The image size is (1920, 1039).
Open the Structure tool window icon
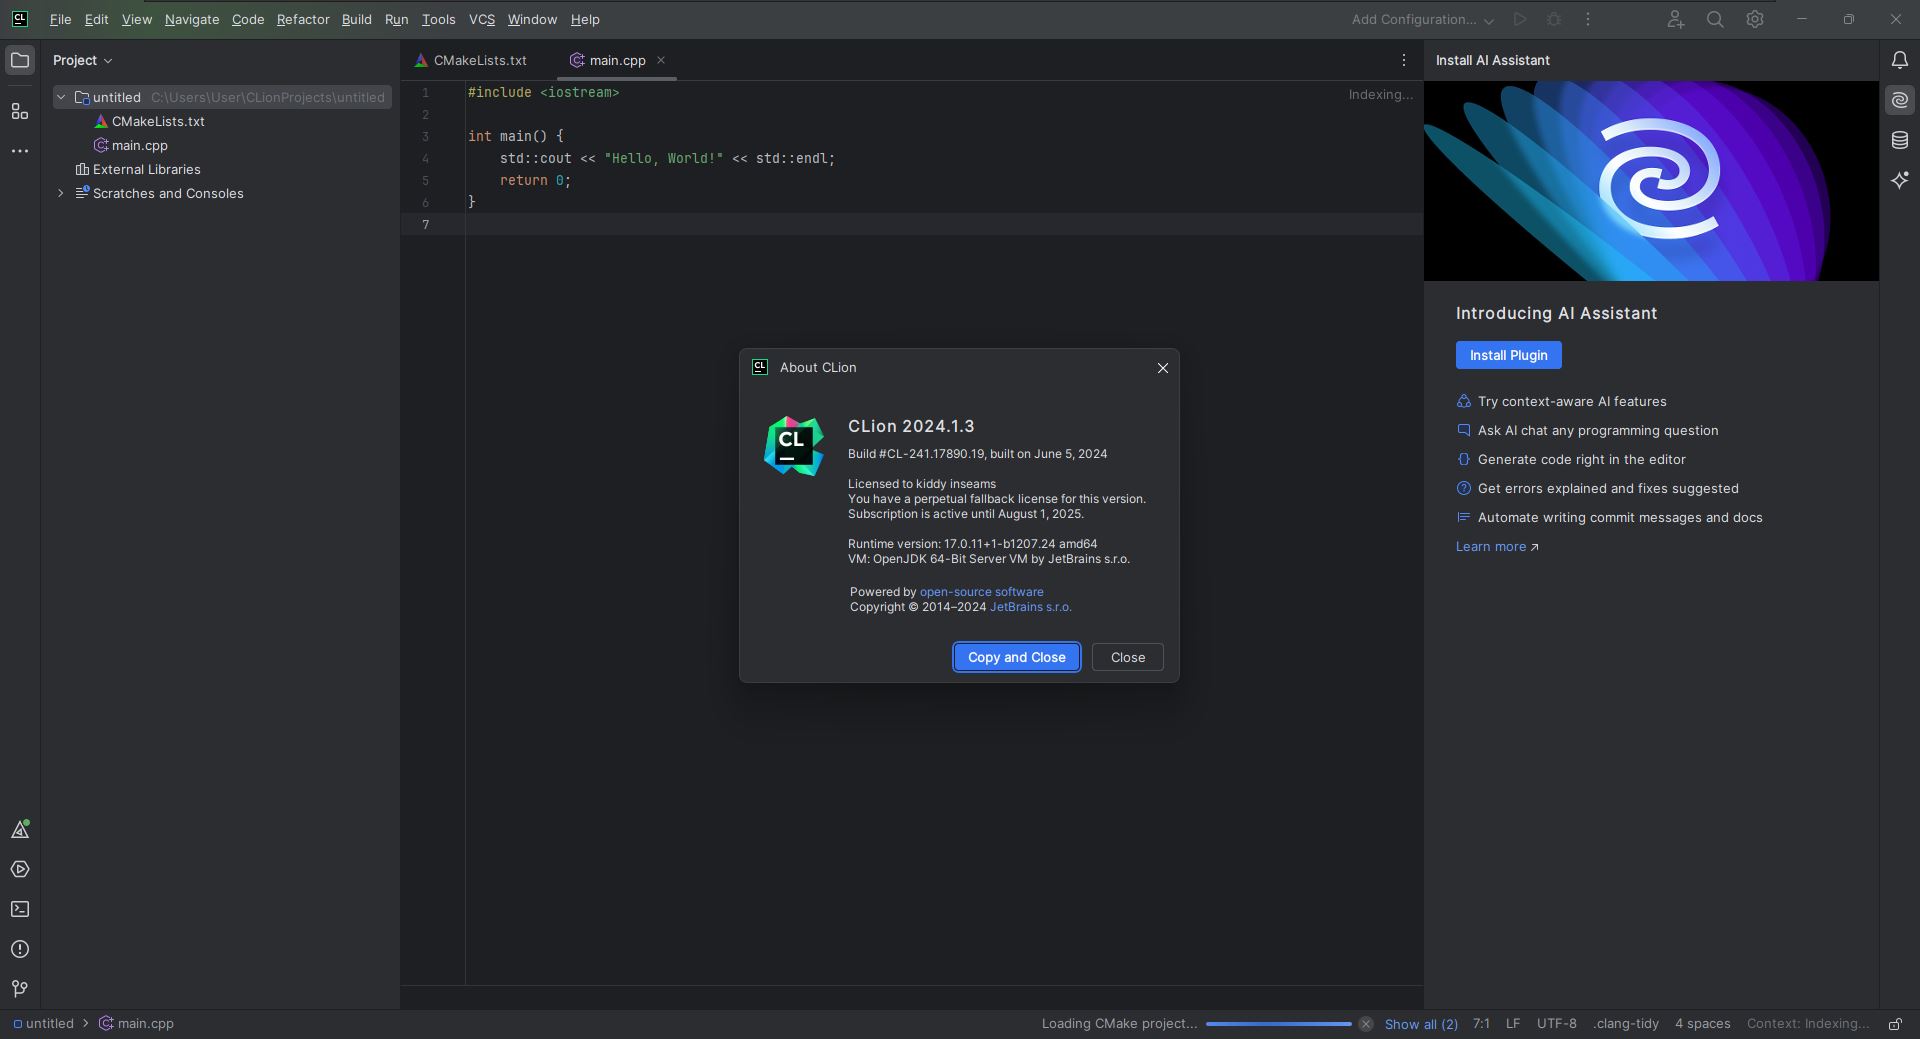pos(19,111)
